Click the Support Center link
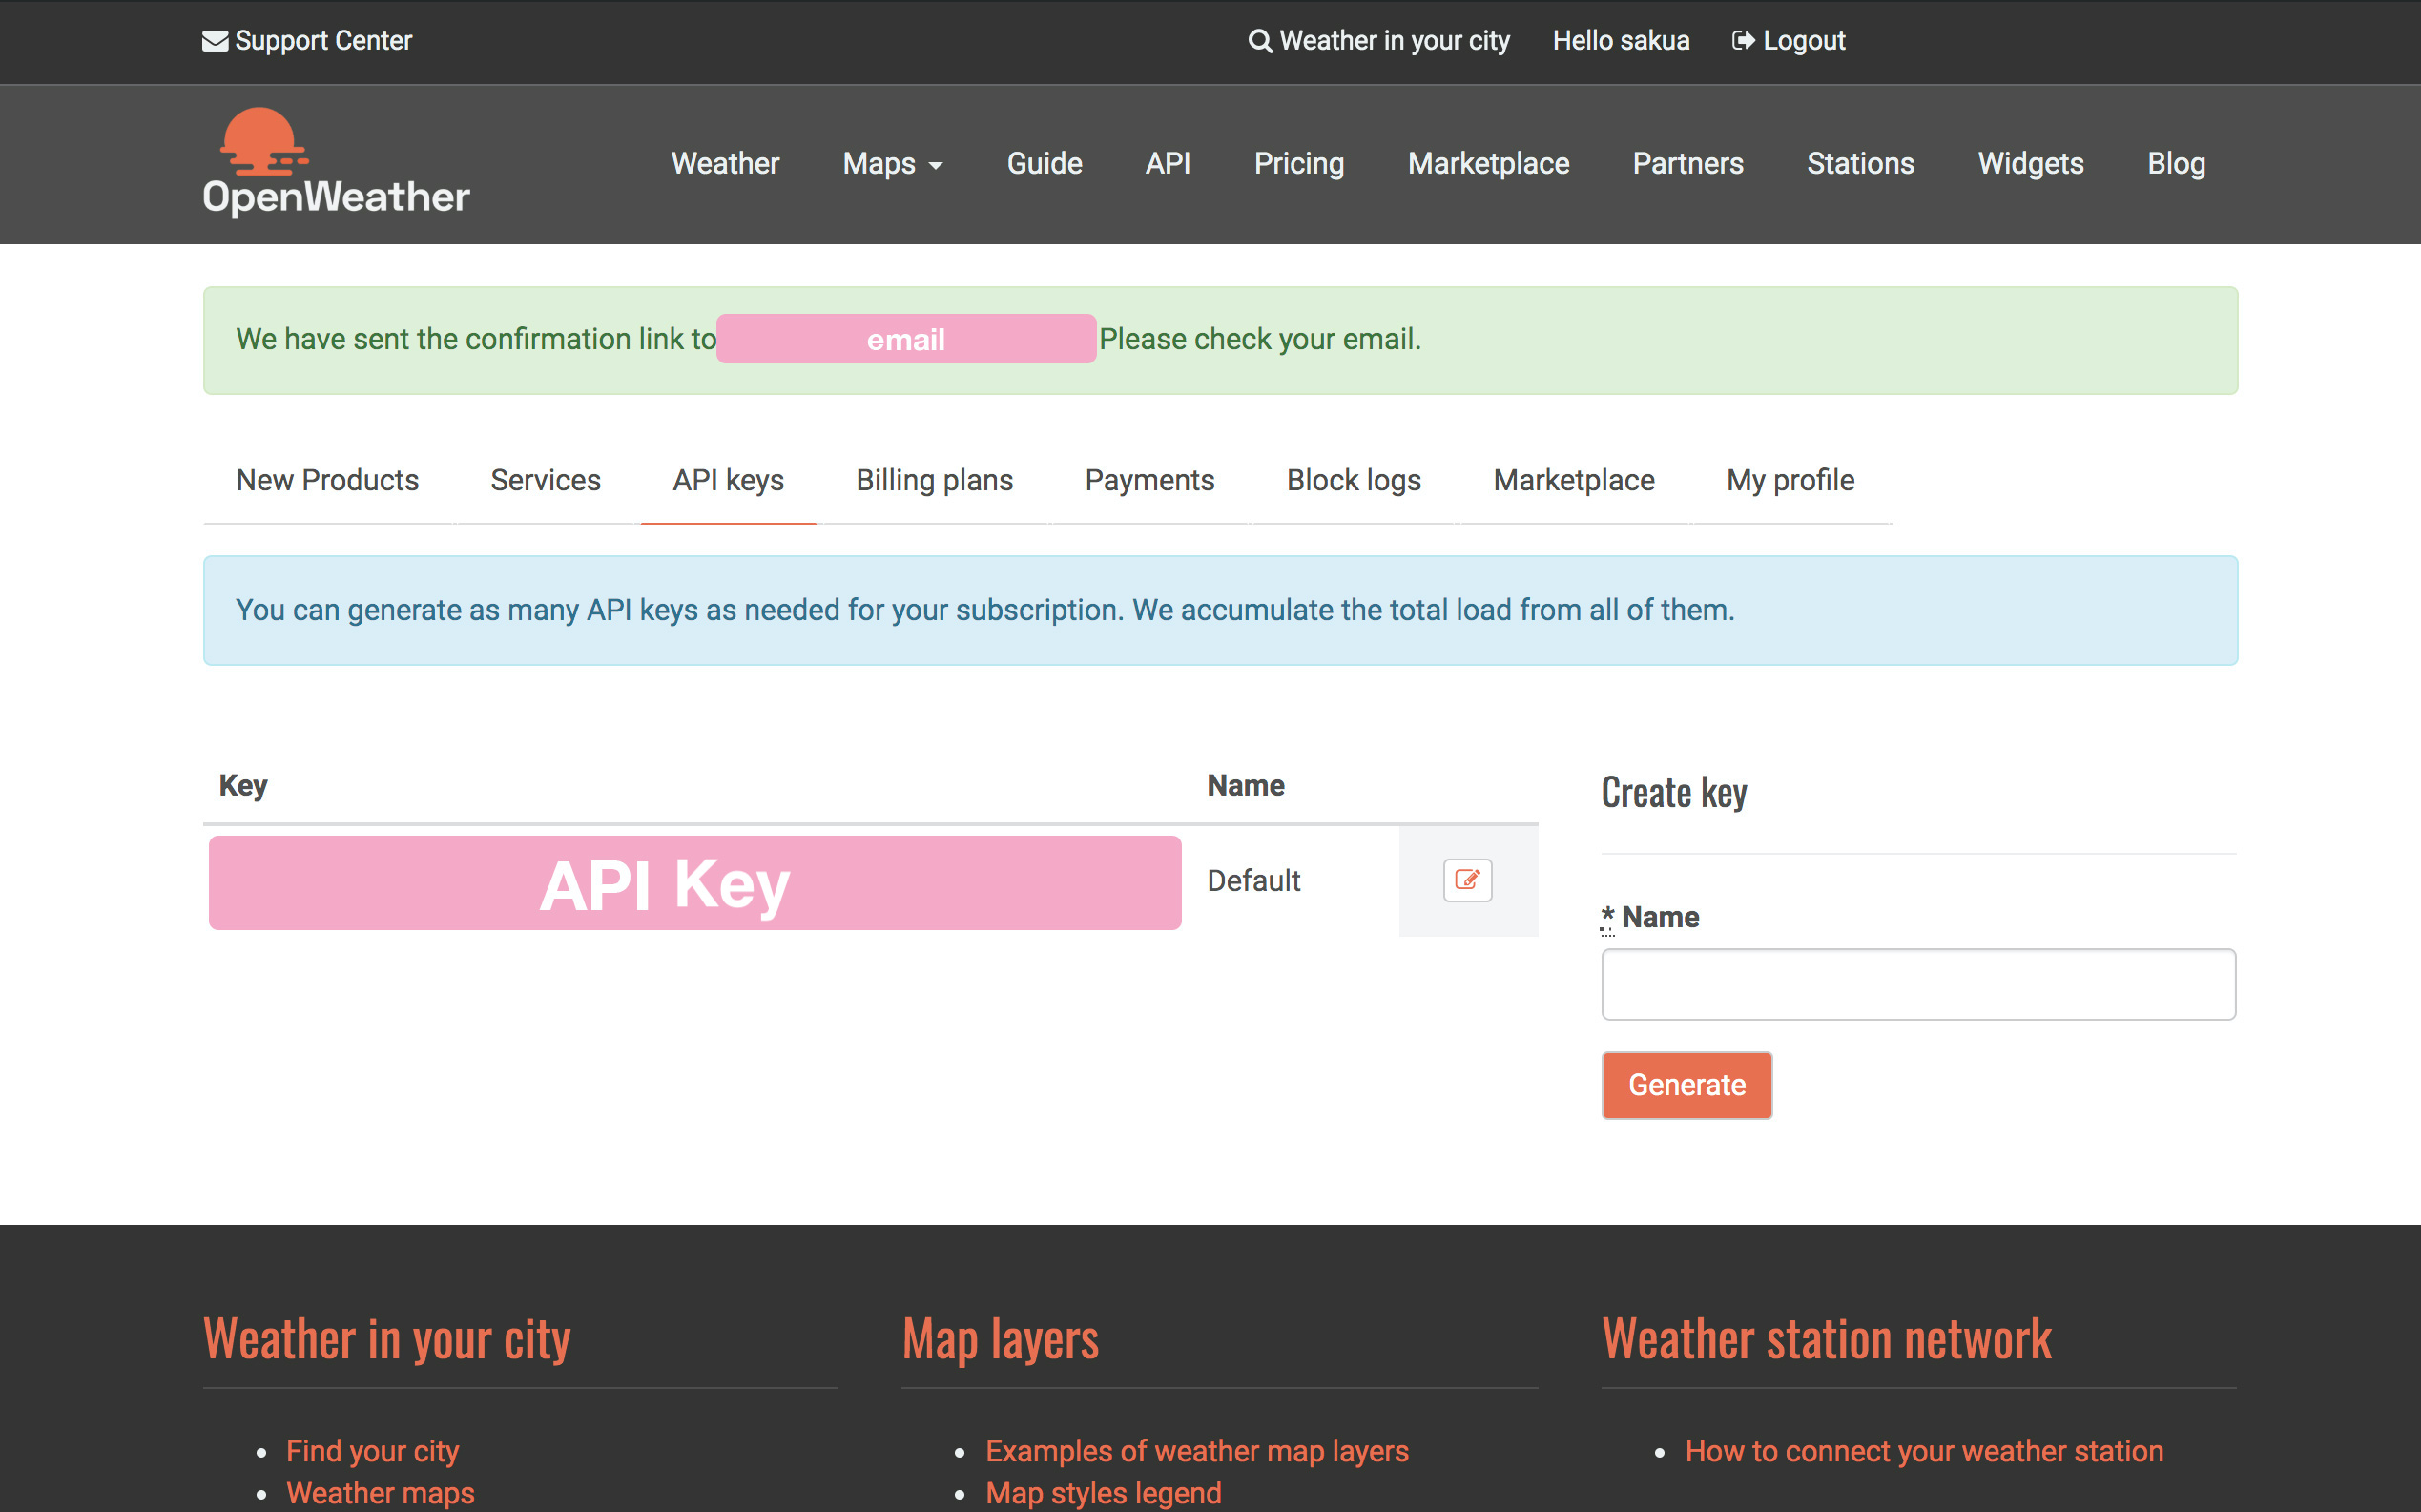The height and width of the screenshot is (1512, 2421). click(323, 41)
